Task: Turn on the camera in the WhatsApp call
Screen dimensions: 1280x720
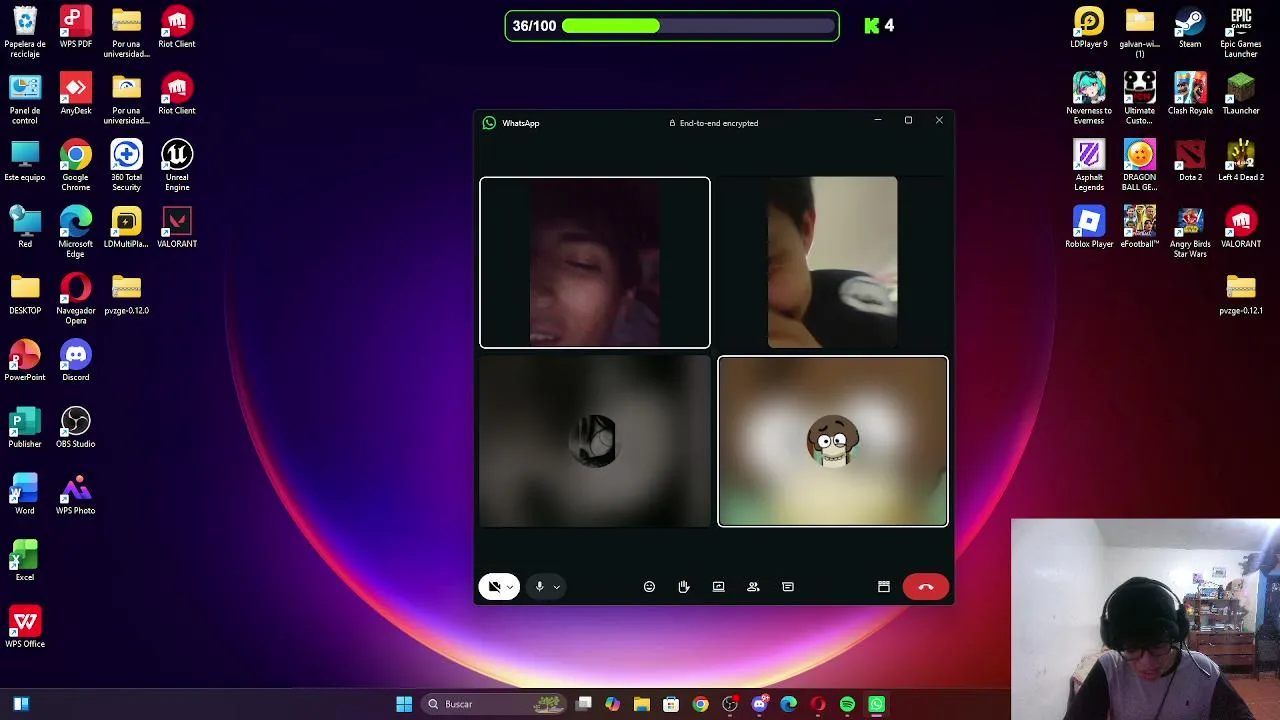Action: [x=494, y=587]
